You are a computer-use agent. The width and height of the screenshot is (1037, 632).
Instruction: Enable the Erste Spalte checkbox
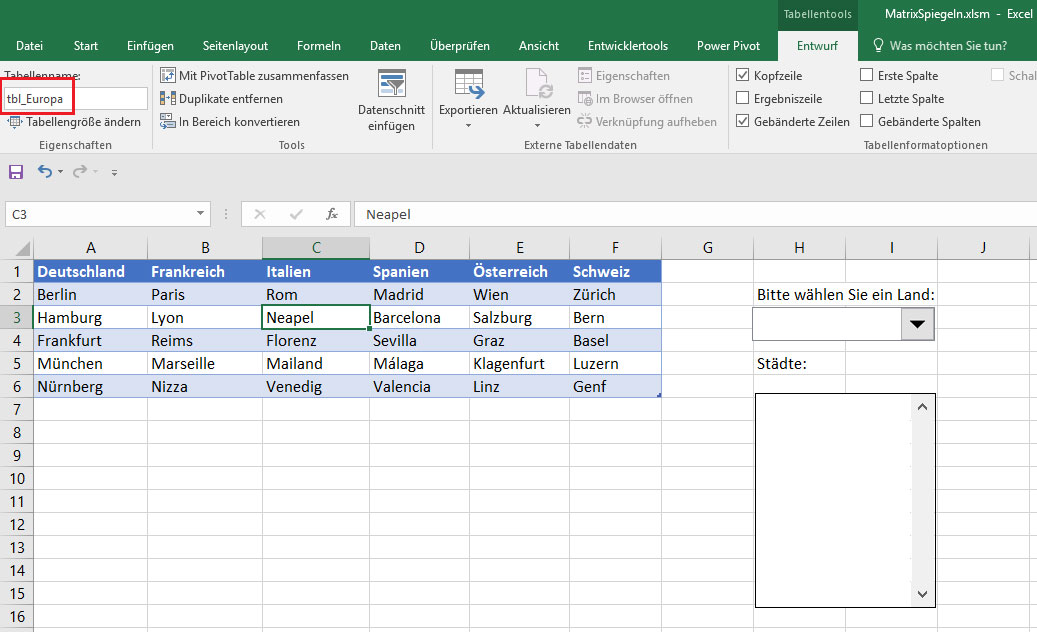(x=866, y=75)
